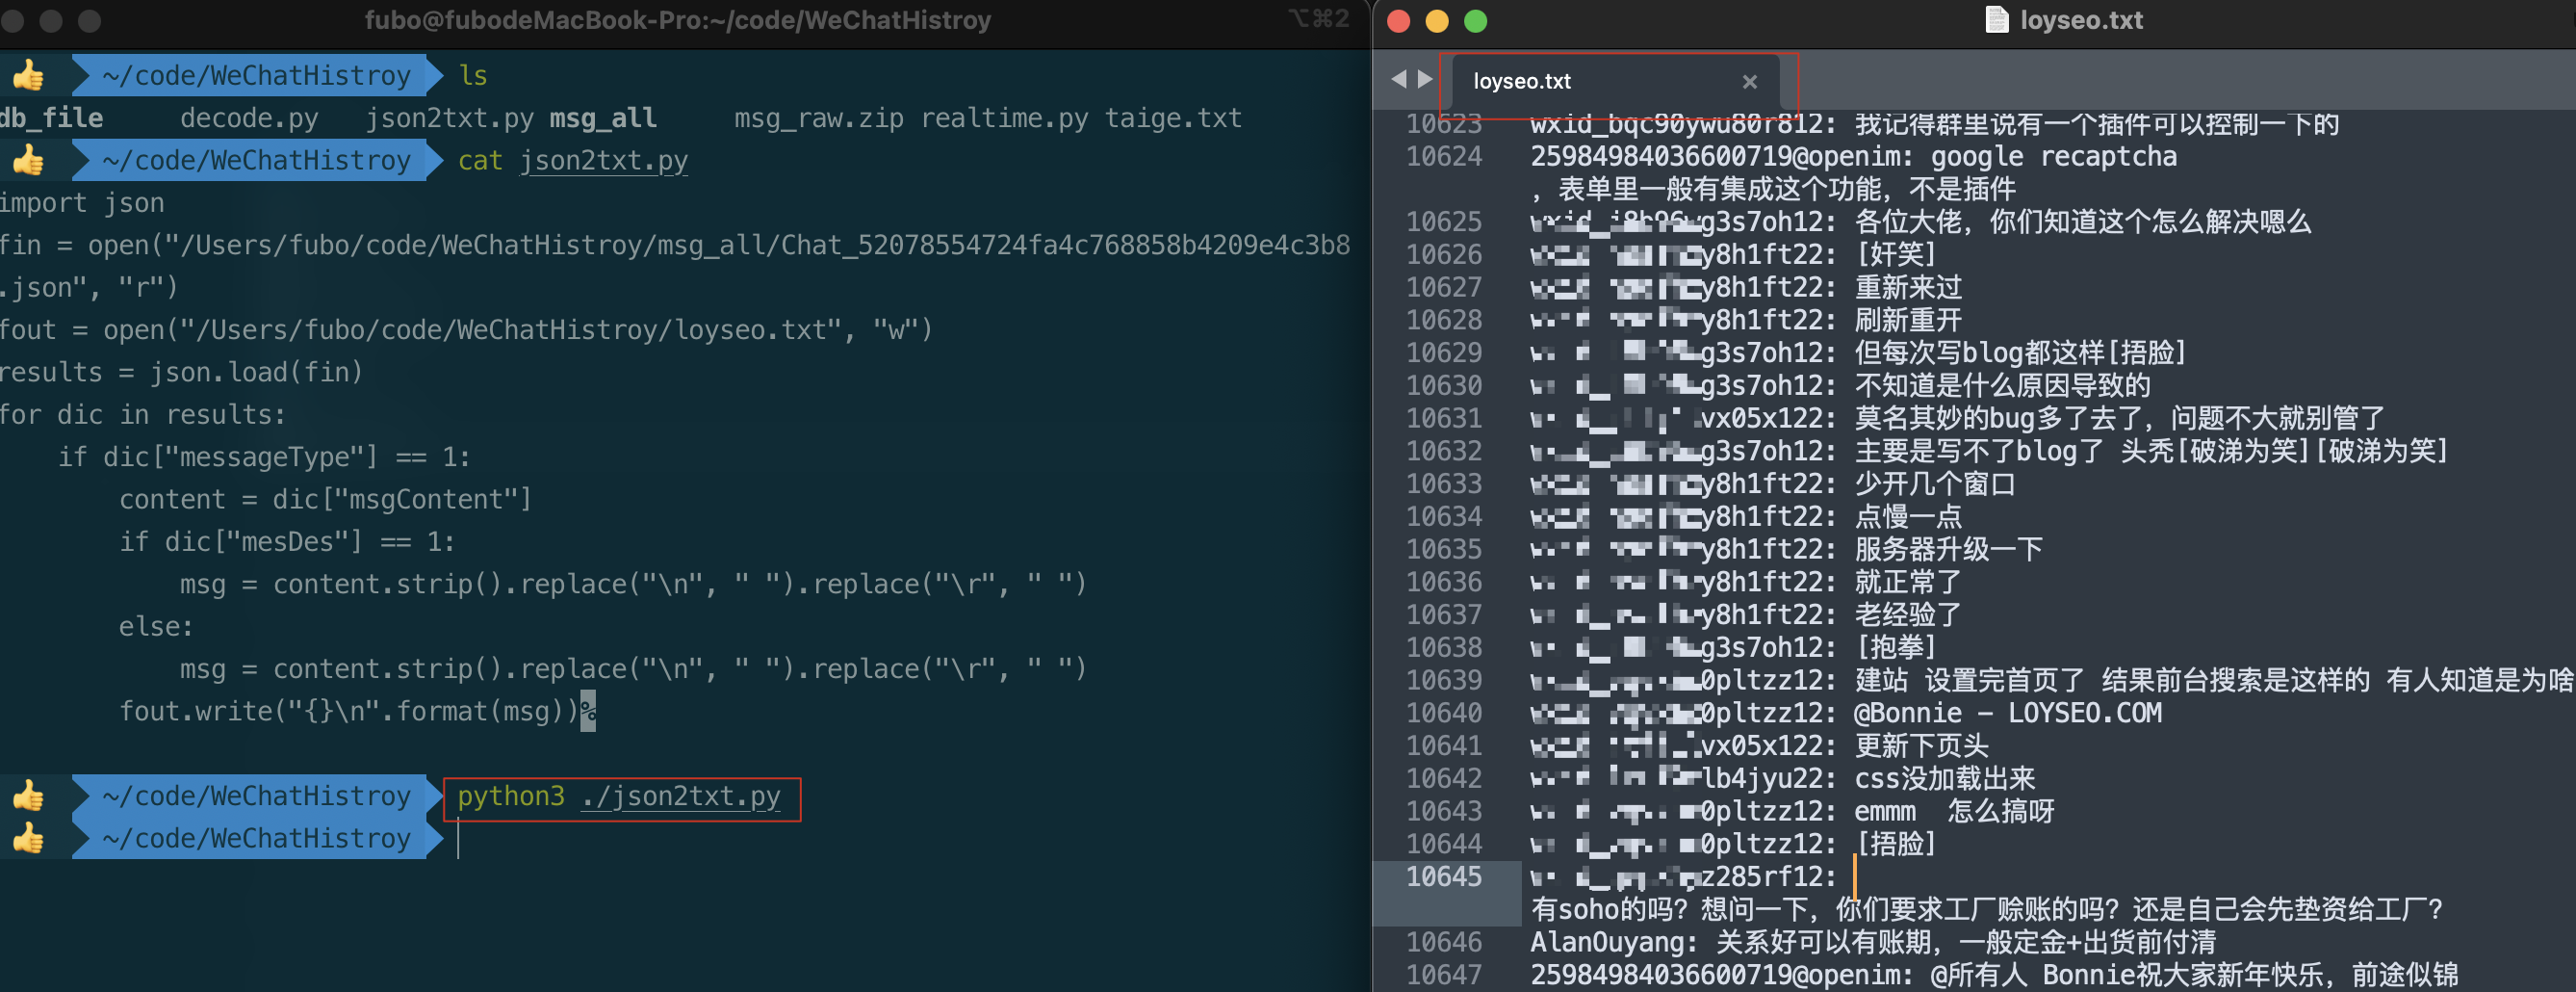Click the right tab navigation arrow
Screen dimensions: 2576x992
(x=1425, y=79)
